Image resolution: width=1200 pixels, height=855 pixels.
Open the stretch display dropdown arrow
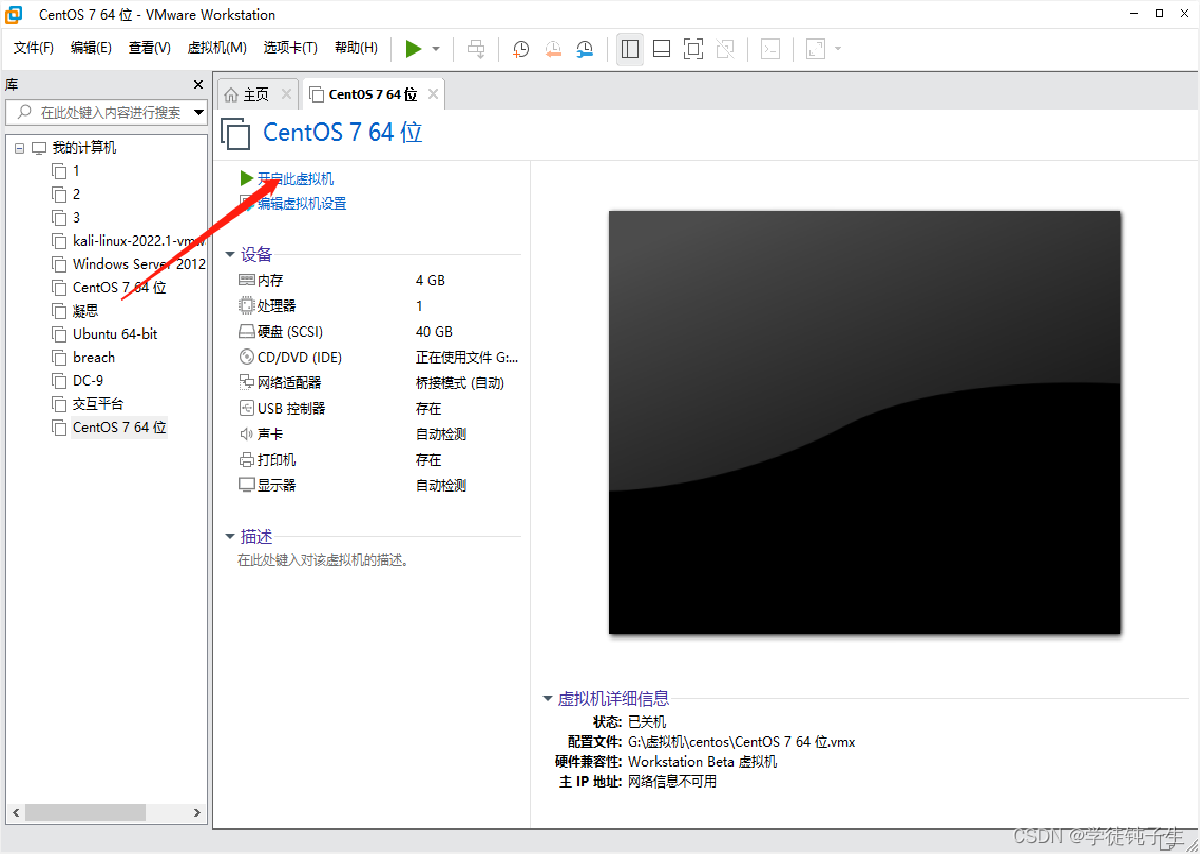(x=837, y=49)
